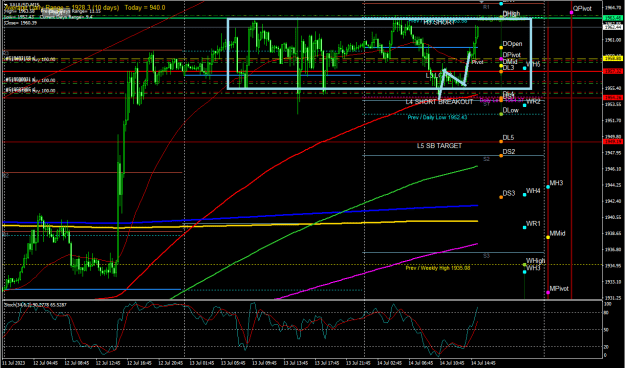Click price scale value 1944.25
The width and height of the screenshot is (625, 368).
(613, 185)
